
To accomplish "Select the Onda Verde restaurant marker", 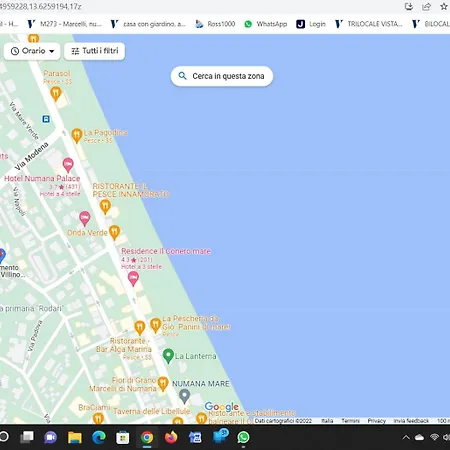I will [x=114, y=232].
